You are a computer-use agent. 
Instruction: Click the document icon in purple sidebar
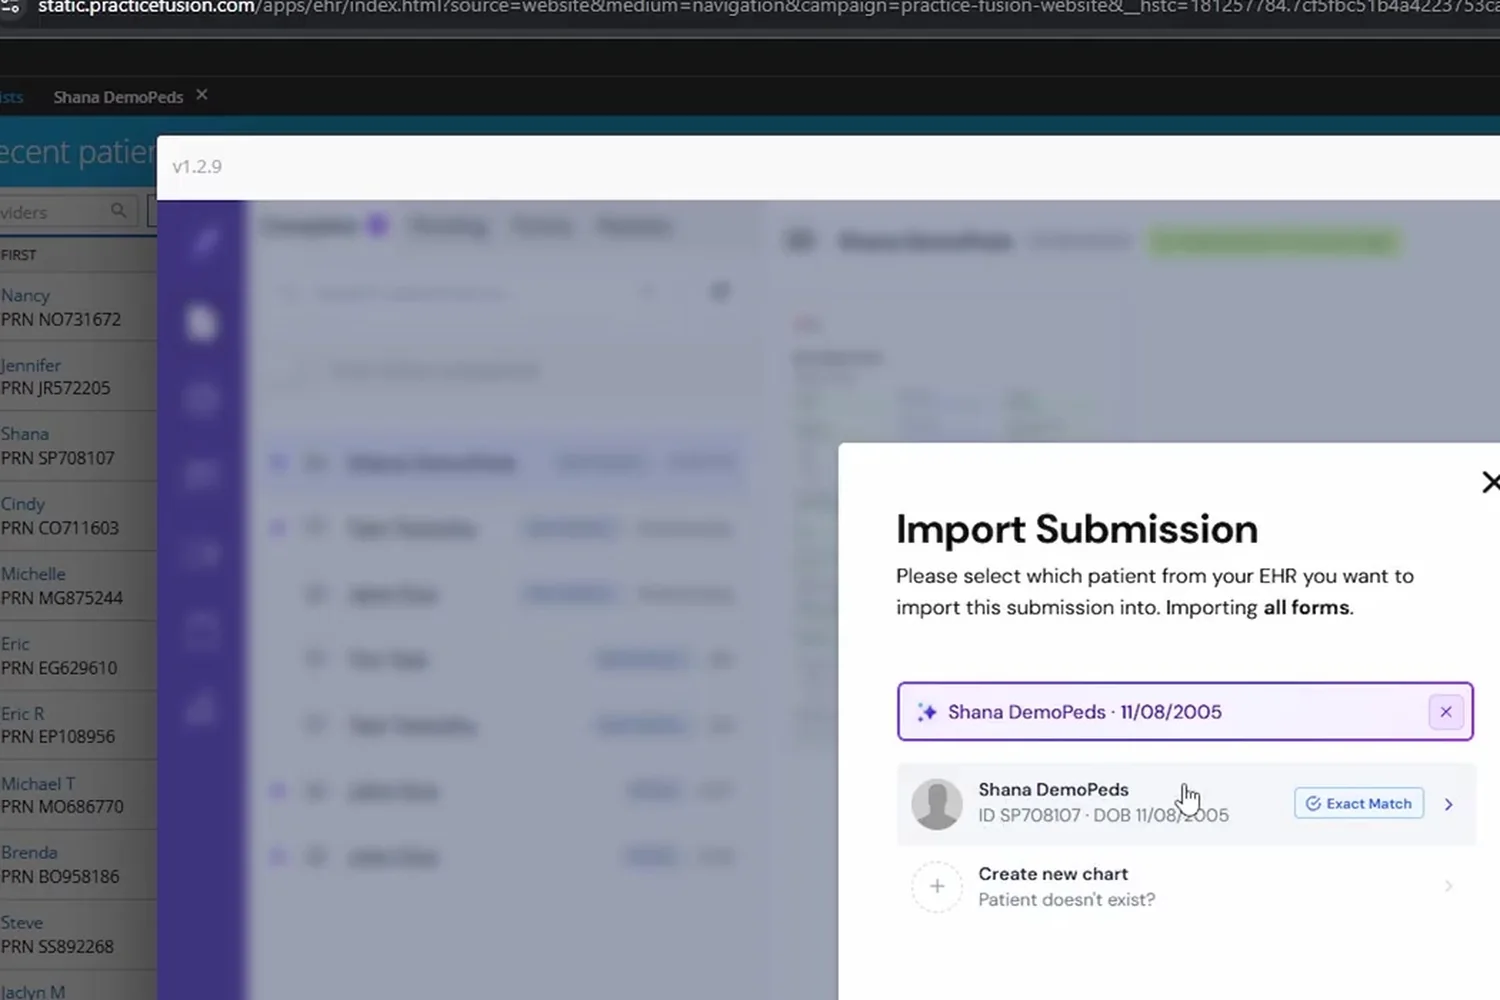pyautogui.click(x=202, y=322)
